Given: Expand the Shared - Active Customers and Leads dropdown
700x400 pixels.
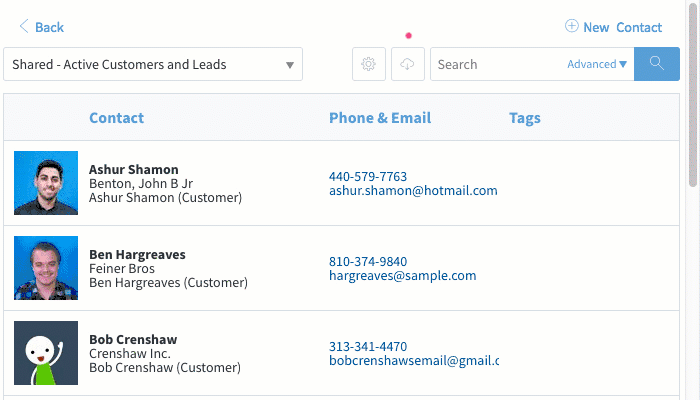Looking at the screenshot, I should click(153, 64).
